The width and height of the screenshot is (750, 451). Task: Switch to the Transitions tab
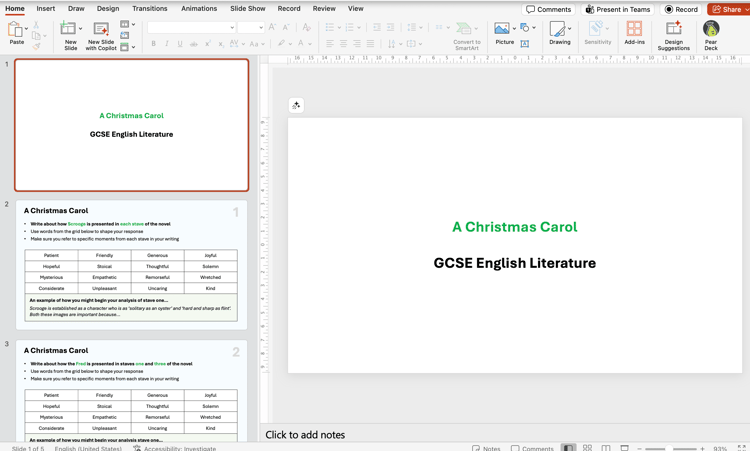point(150,8)
